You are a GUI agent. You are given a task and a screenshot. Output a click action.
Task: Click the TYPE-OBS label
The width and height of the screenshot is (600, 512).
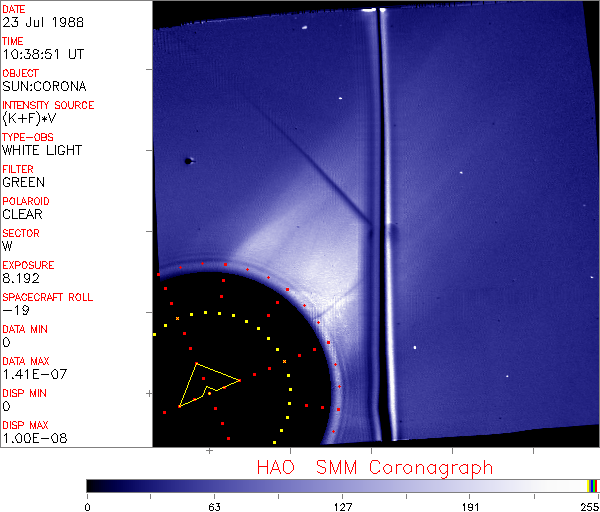pyautogui.click(x=28, y=137)
